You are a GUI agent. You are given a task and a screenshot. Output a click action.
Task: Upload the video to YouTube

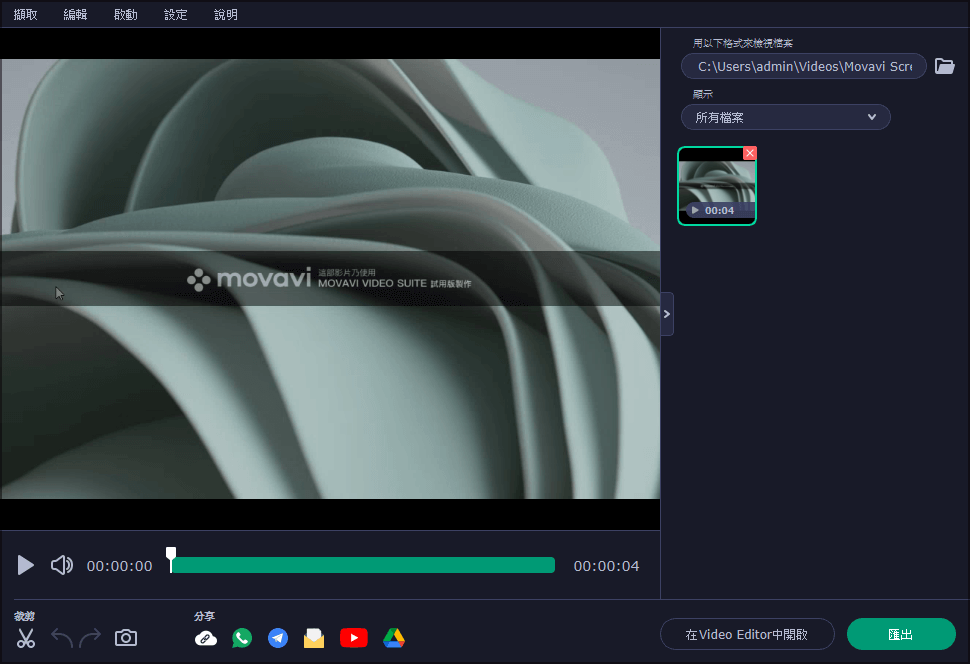[353, 638]
